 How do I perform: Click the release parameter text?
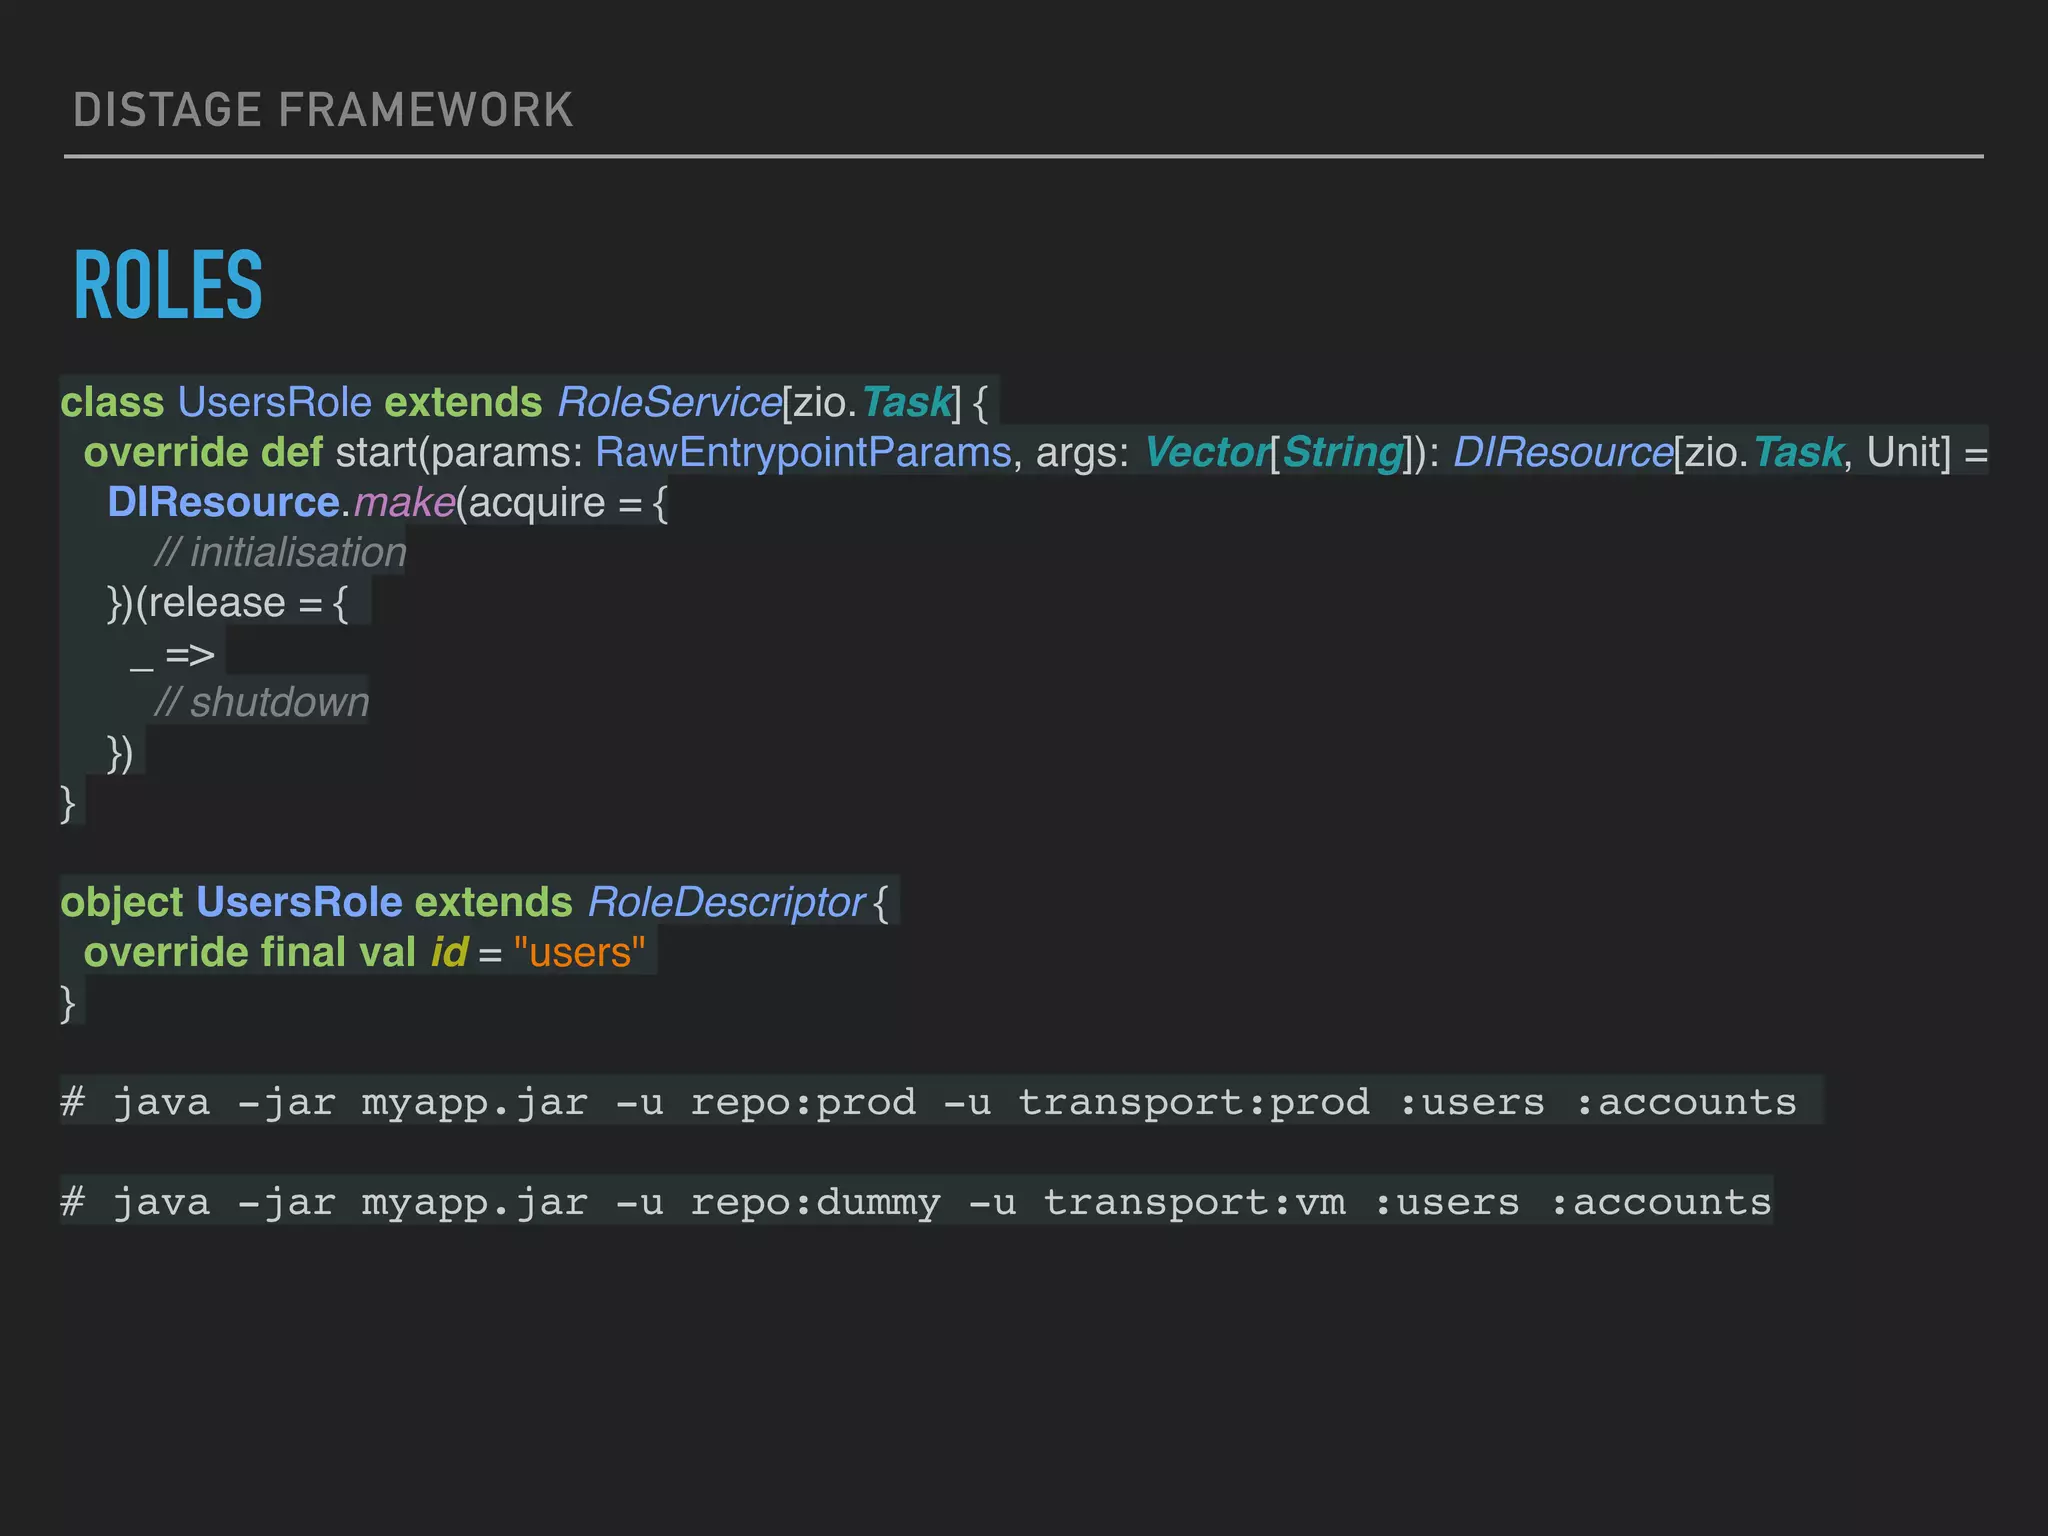(x=217, y=603)
